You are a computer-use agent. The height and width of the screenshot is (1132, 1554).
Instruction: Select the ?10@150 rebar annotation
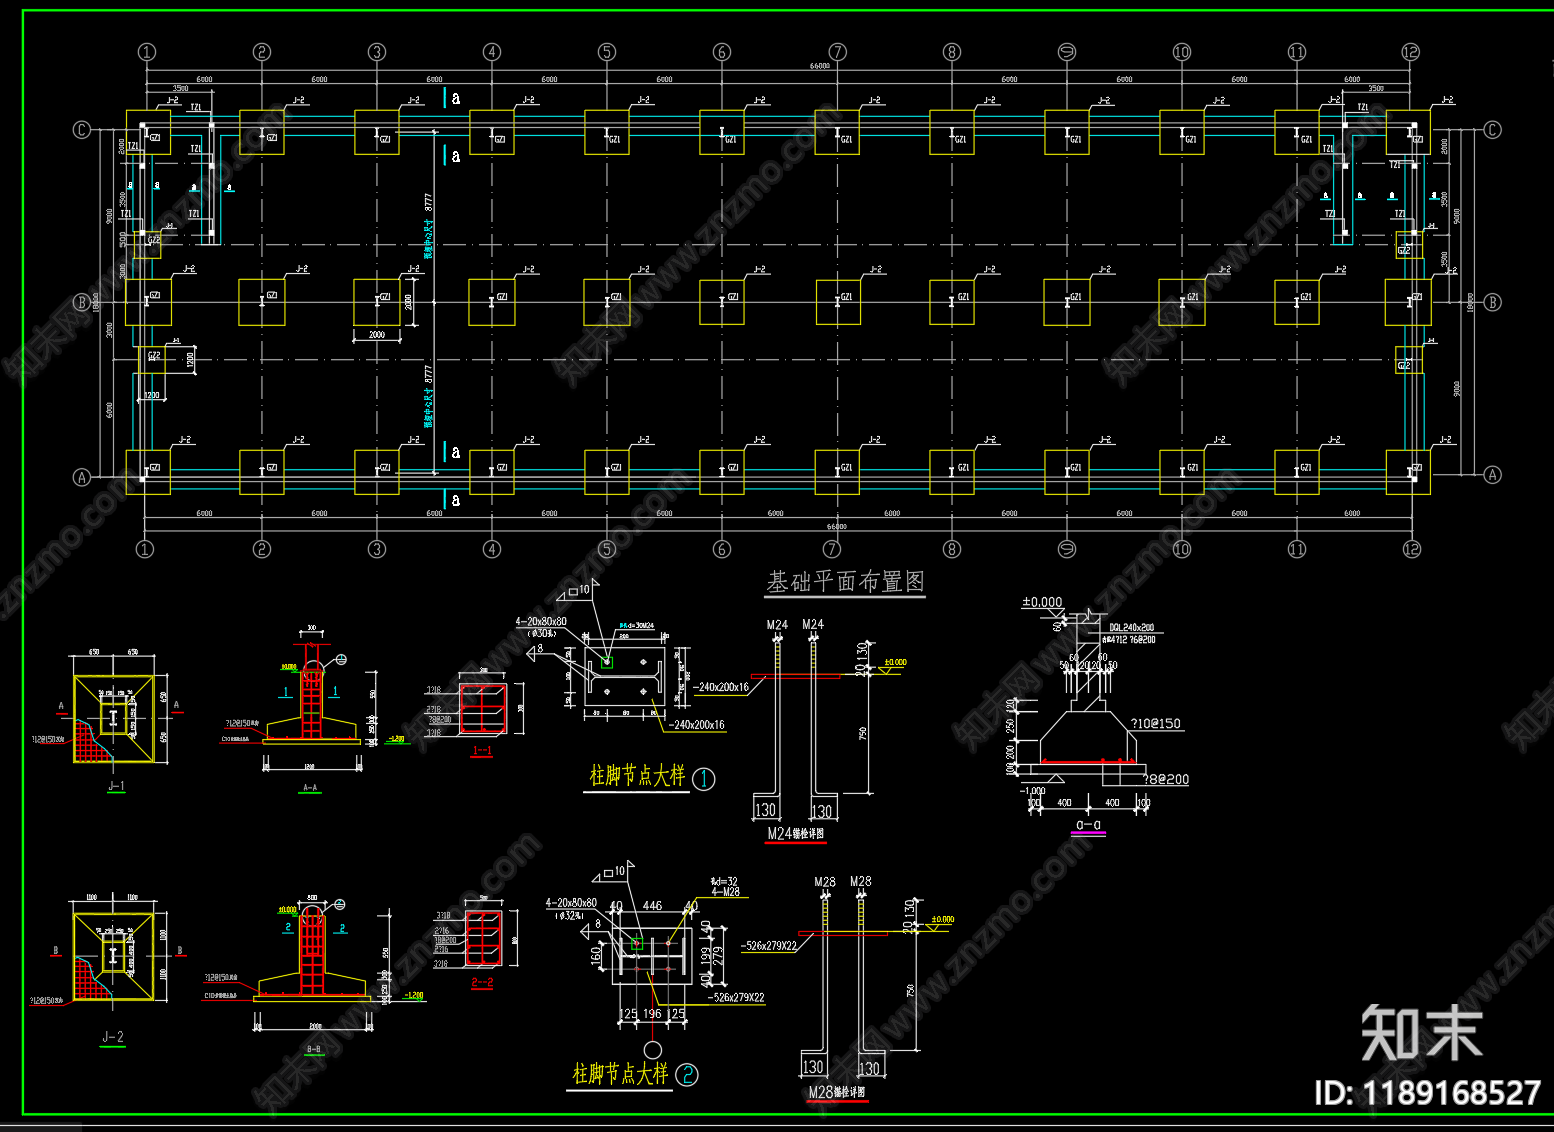[x=1155, y=724]
